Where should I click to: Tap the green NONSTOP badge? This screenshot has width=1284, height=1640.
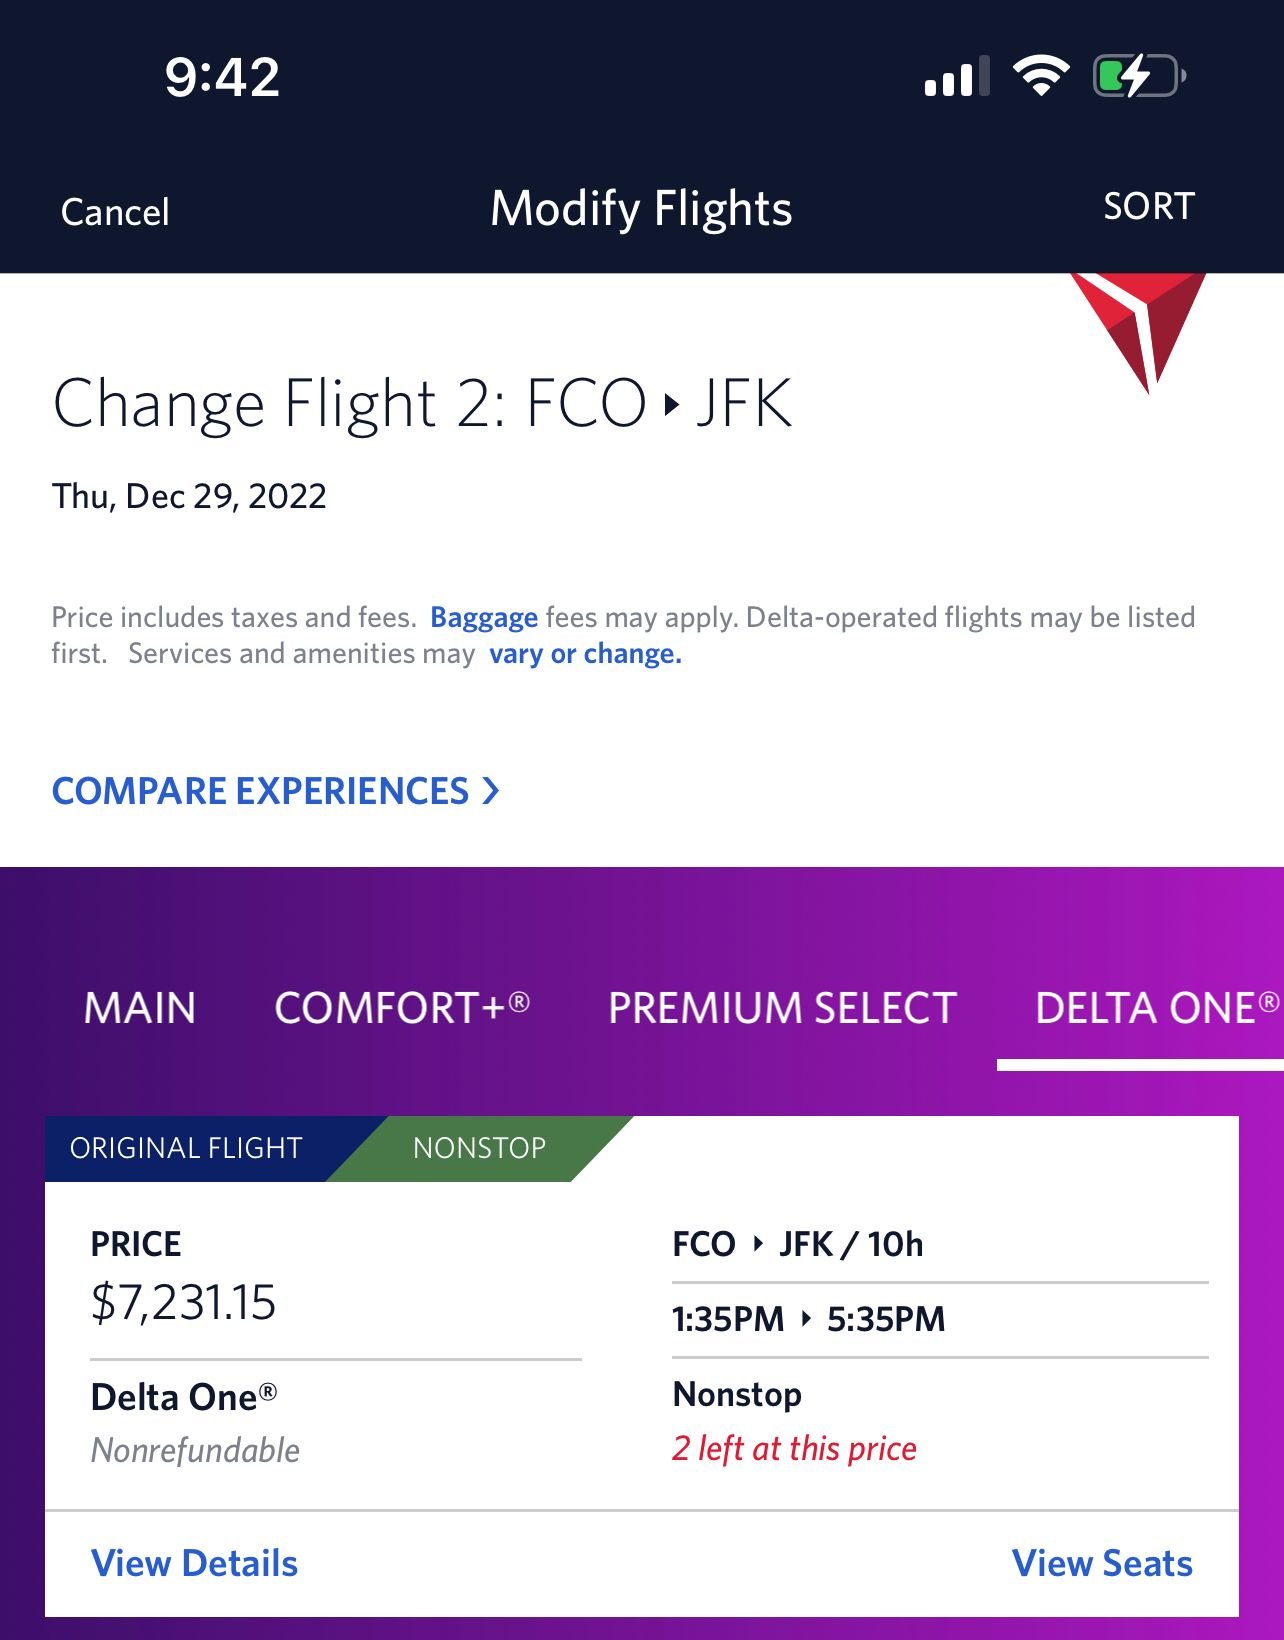pyautogui.click(x=478, y=1148)
